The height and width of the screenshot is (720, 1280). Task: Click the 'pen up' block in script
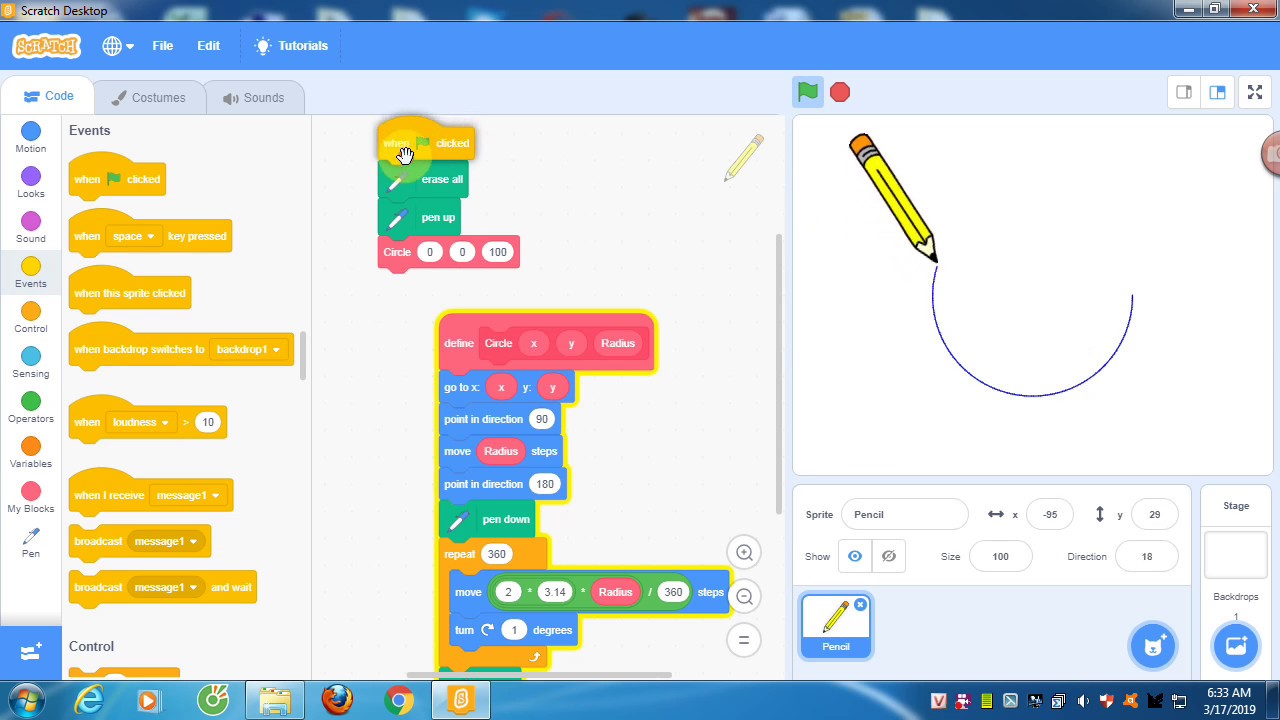tap(419, 217)
